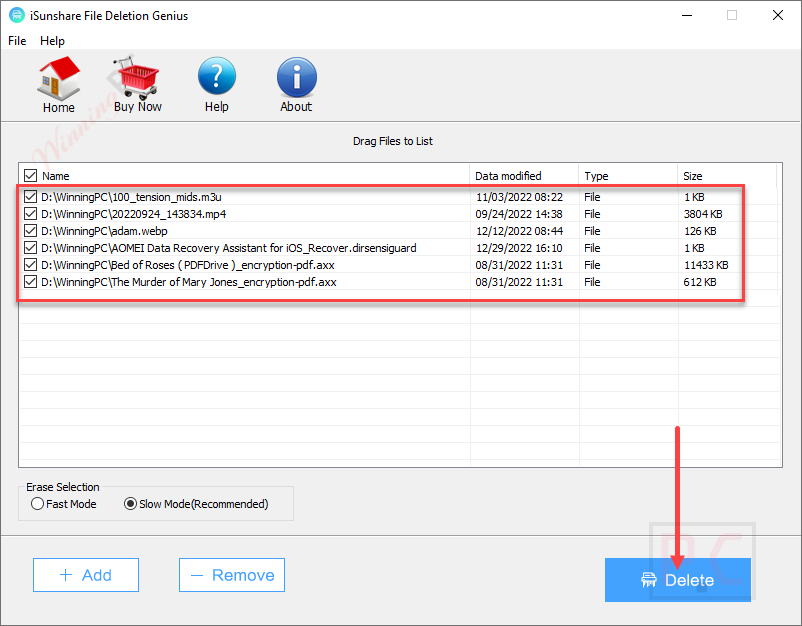Sort list by Data modified column header
The width and height of the screenshot is (802, 626).
pyautogui.click(x=508, y=176)
